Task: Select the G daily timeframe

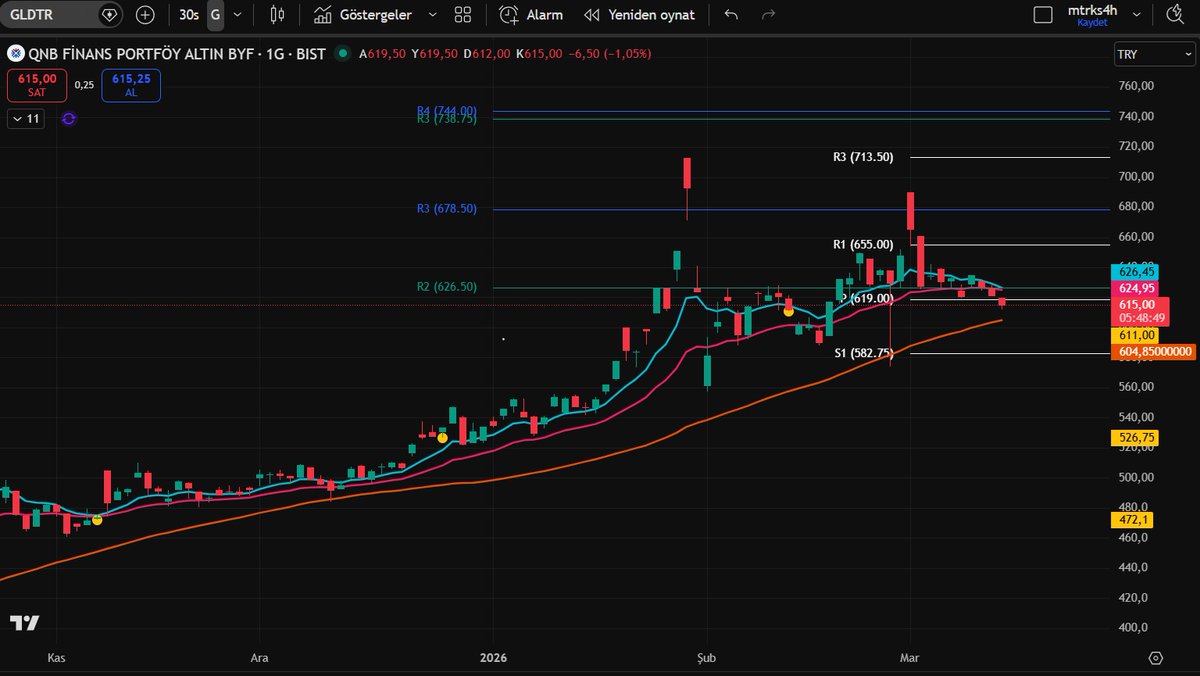Action: coord(215,15)
